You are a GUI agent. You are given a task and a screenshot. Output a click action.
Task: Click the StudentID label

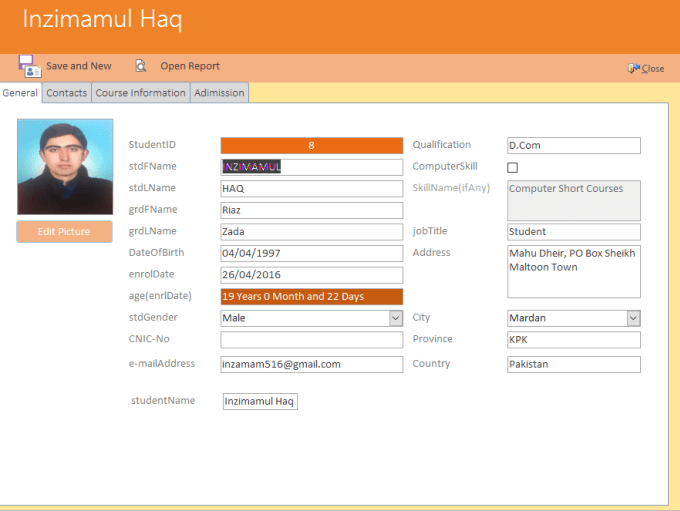coord(152,144)
